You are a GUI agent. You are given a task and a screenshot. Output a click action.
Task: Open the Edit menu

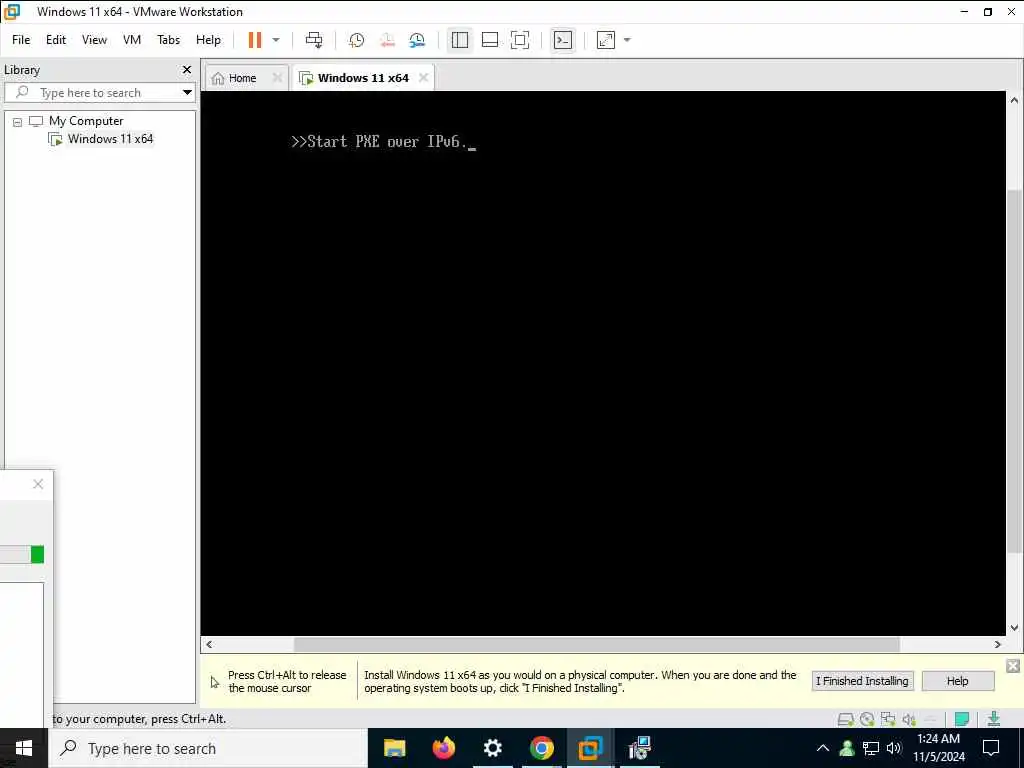pos(56,40)
